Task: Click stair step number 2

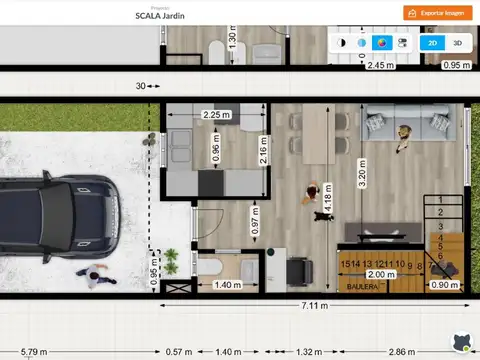Action: tap(440, 212)
